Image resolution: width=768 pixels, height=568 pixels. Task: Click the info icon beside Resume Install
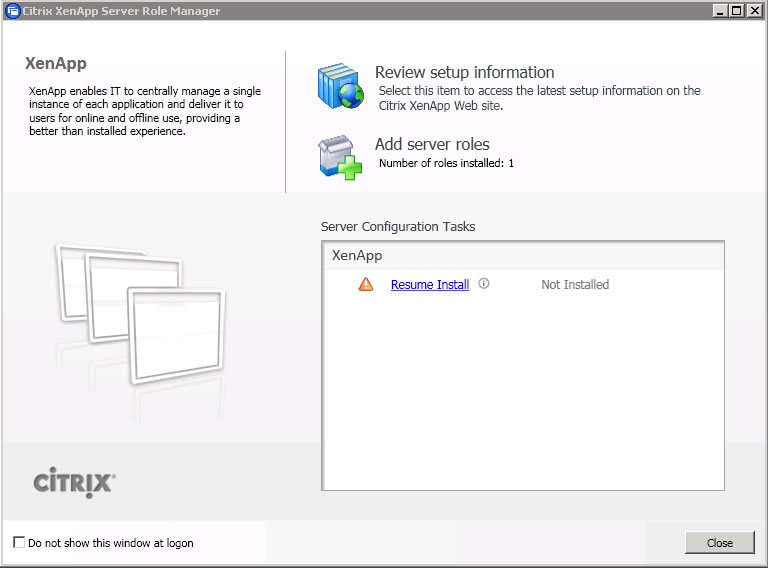[483, 284]
